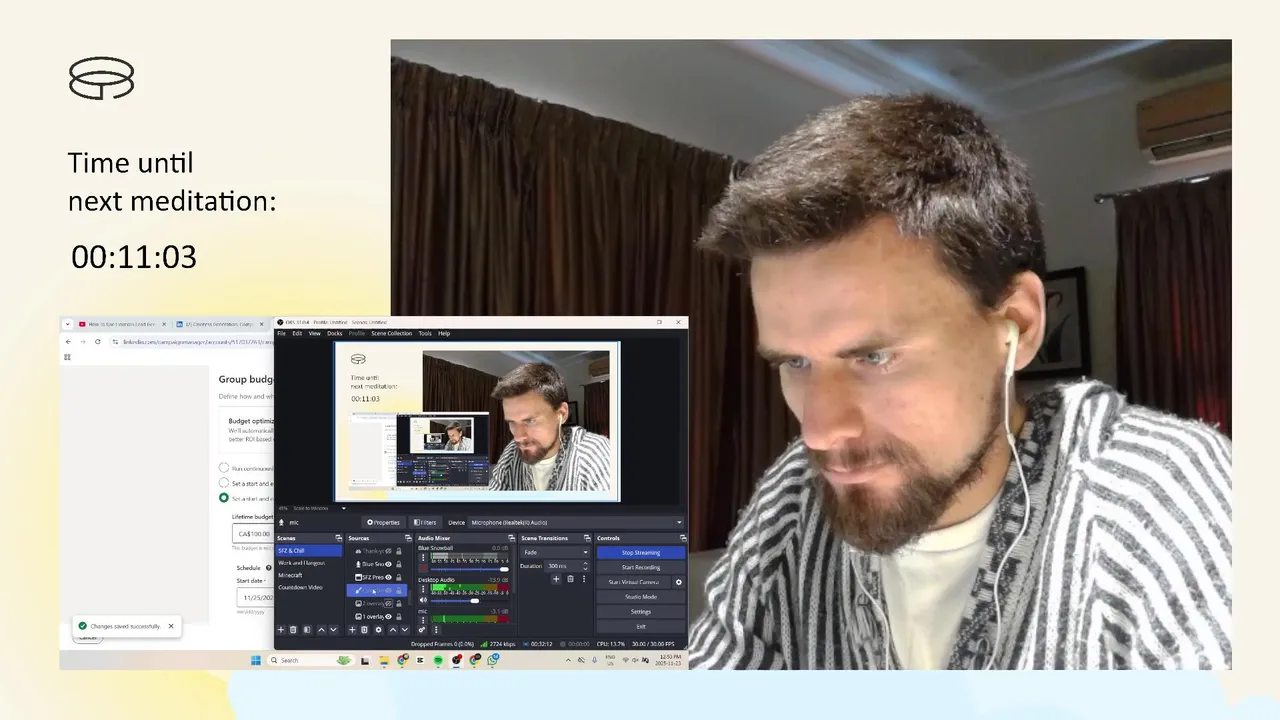Click Start Virtual Camera button
Screen dimensions: 1280x720
point(633,582)
